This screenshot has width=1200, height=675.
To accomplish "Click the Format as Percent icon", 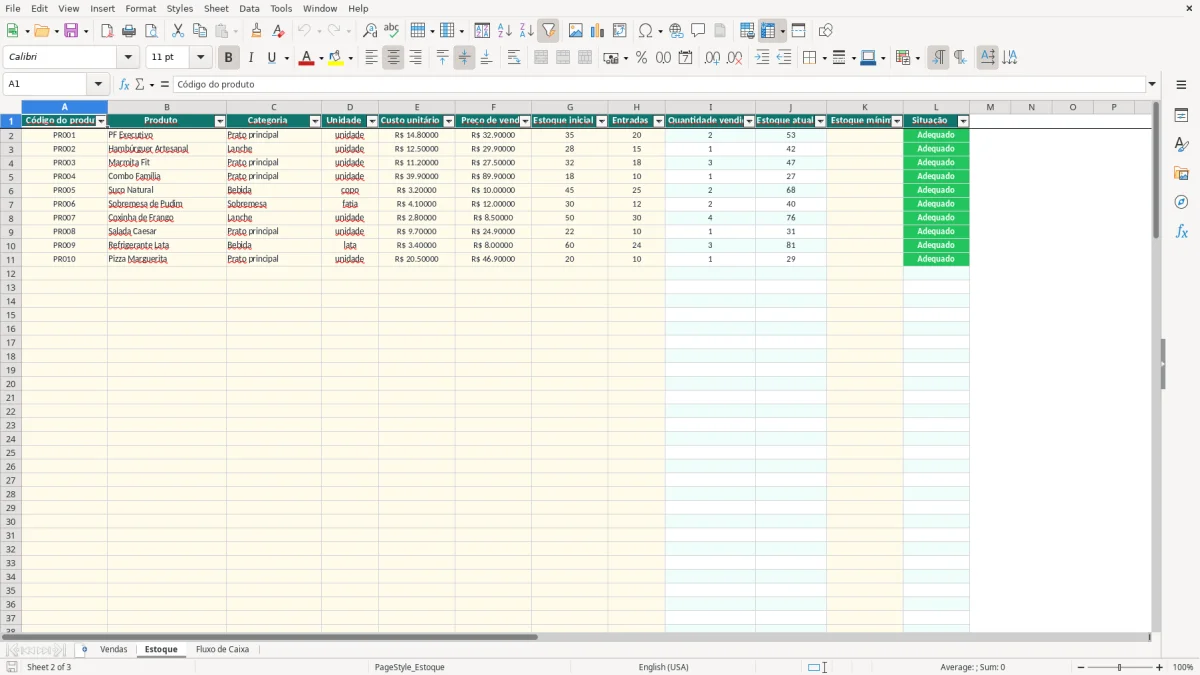I will (641, 58).
